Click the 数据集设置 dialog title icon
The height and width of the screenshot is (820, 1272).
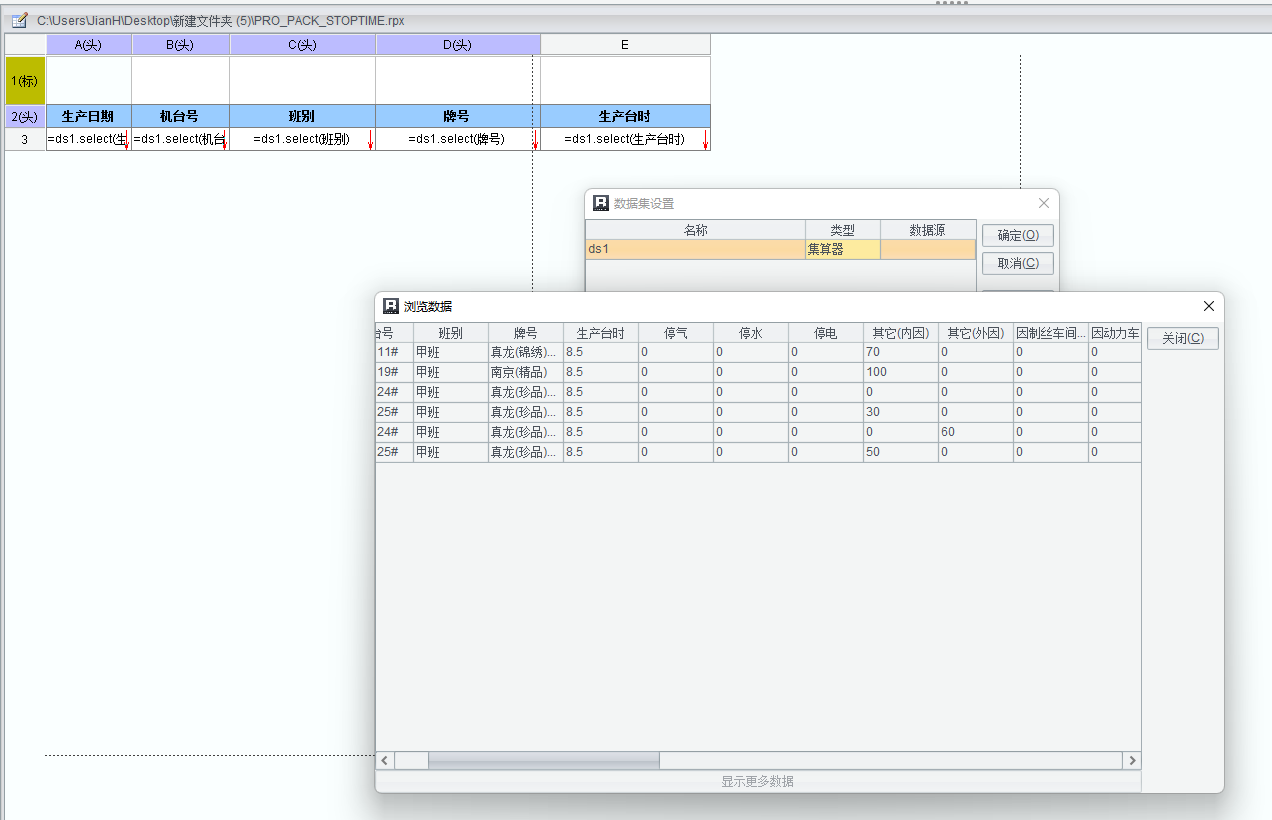(600, 203)
